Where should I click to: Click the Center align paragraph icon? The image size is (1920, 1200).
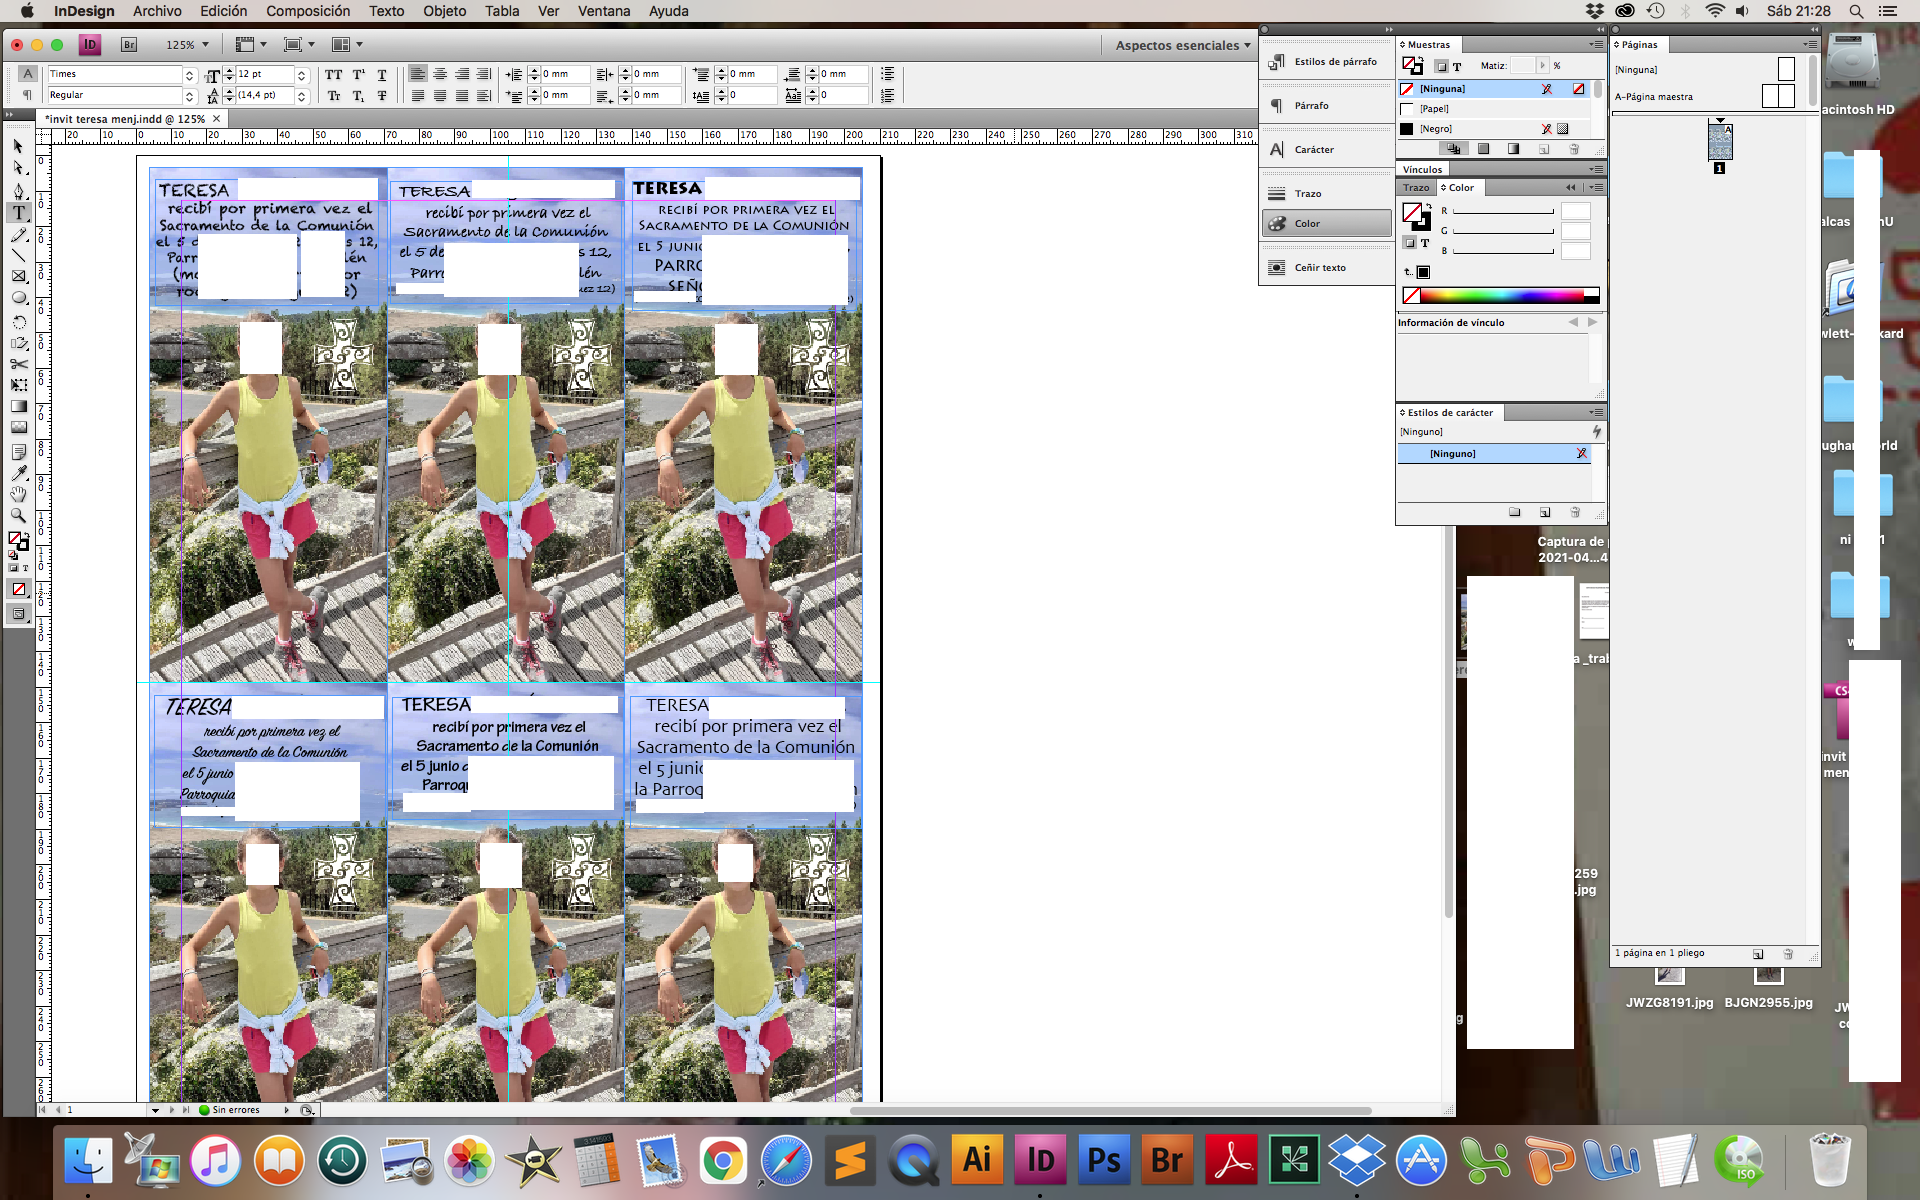pyautogui.click(x=440, y=74)
